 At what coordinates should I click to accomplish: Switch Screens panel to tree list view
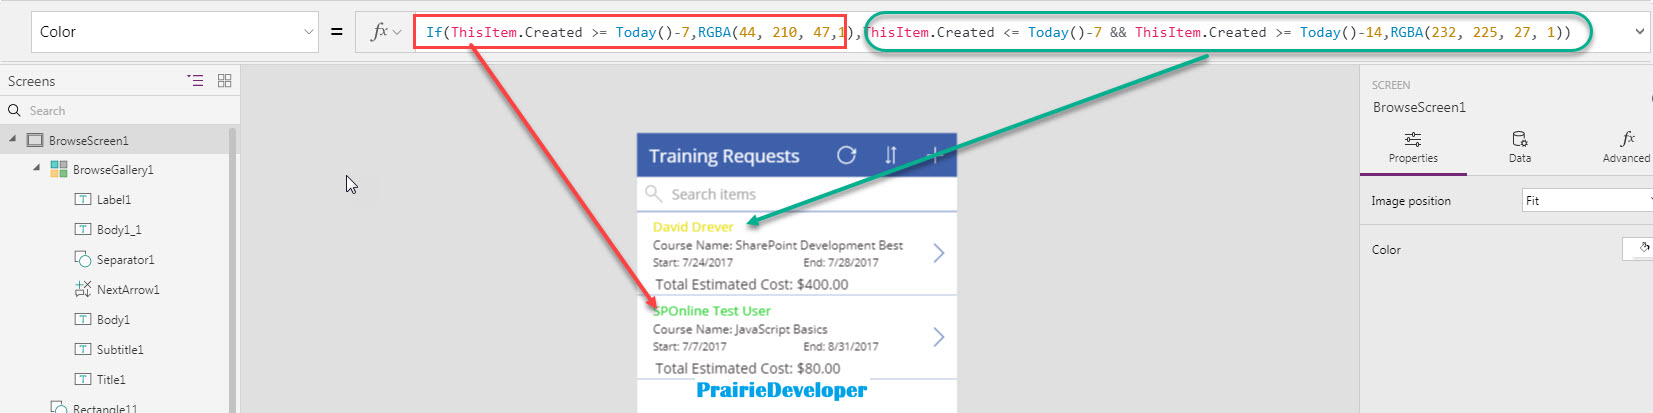tap(195, 81)
